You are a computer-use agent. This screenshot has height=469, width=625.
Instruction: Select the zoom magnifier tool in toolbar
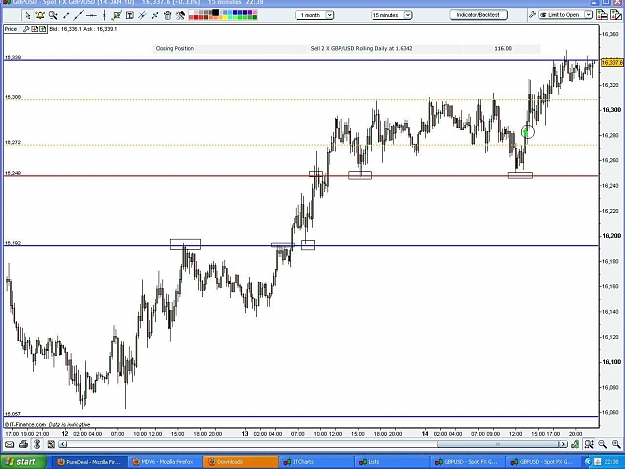click(x=53, y=16)
